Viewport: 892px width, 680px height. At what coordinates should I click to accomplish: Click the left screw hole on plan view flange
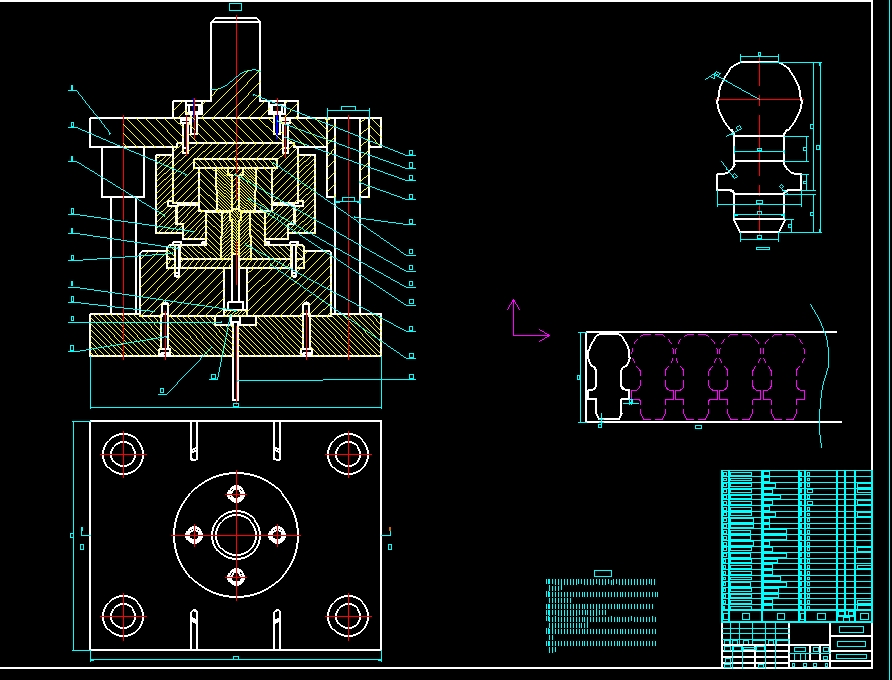tap(194, 535)
